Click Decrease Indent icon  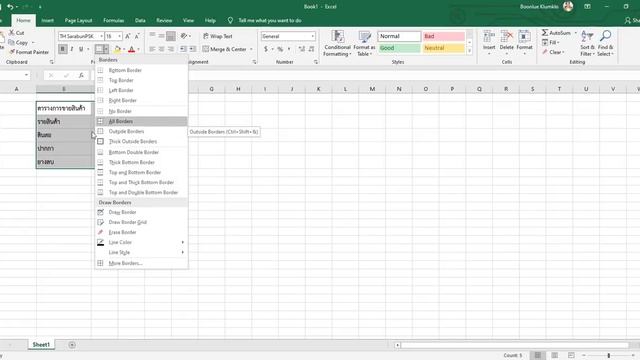[183, 49]
